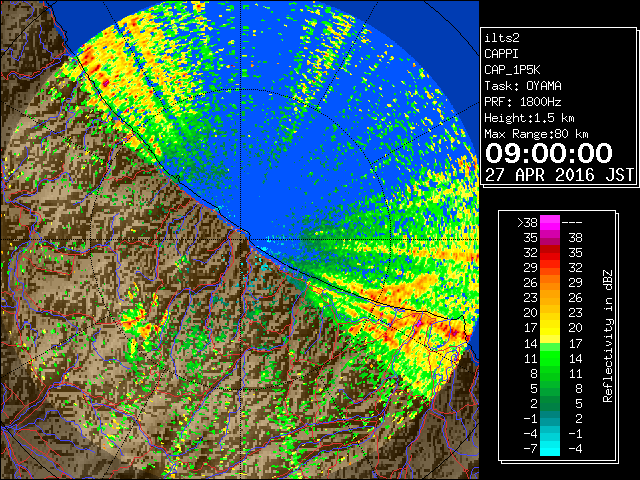Click the bright green 11 dBZ legend swatch
640x480 pixels.
[550, 358]
